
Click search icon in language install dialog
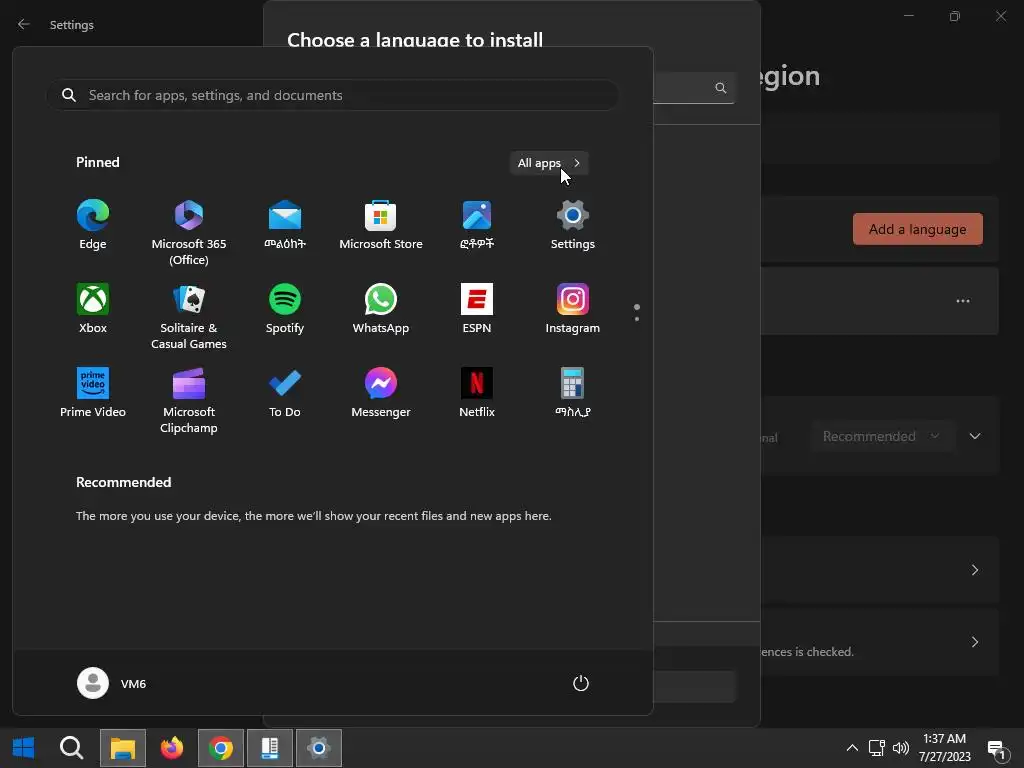pyautogui.click(x=720, y=88)
